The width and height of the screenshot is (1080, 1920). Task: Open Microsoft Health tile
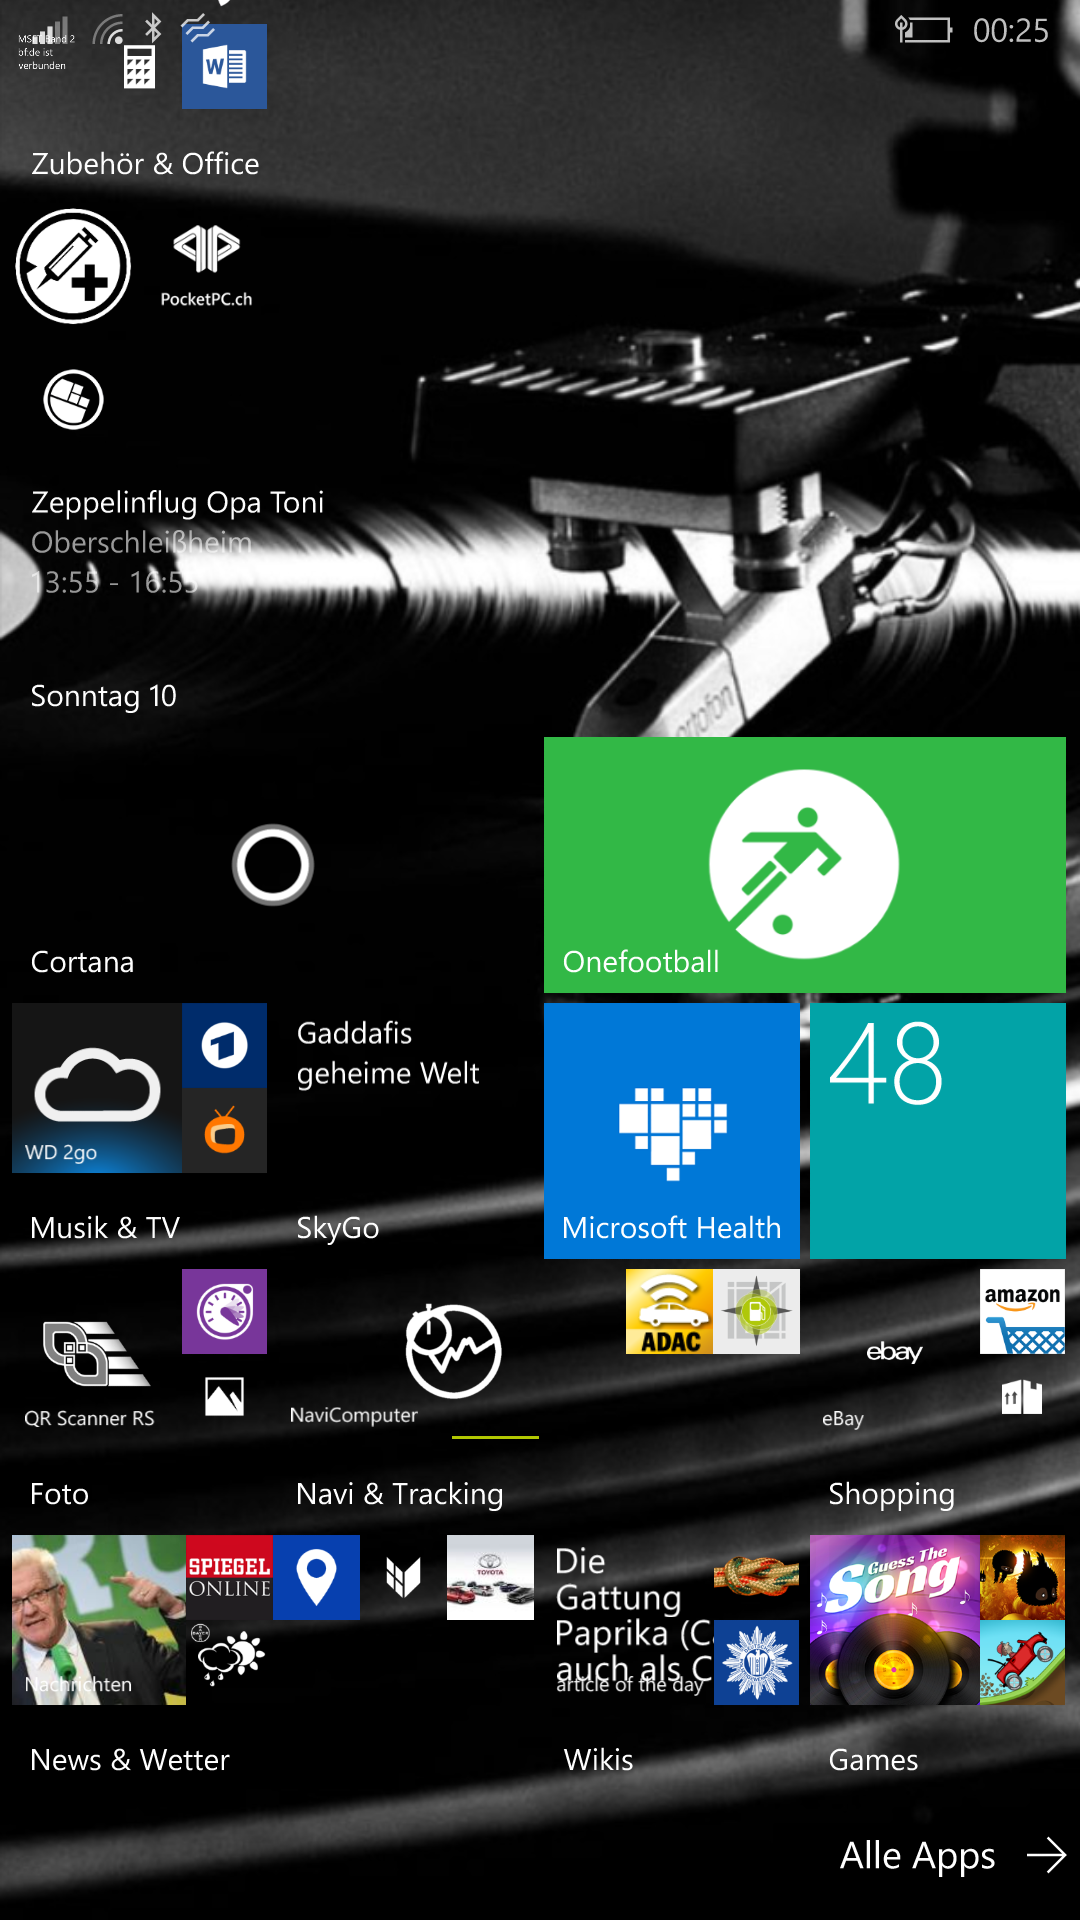coord(672,1131)
